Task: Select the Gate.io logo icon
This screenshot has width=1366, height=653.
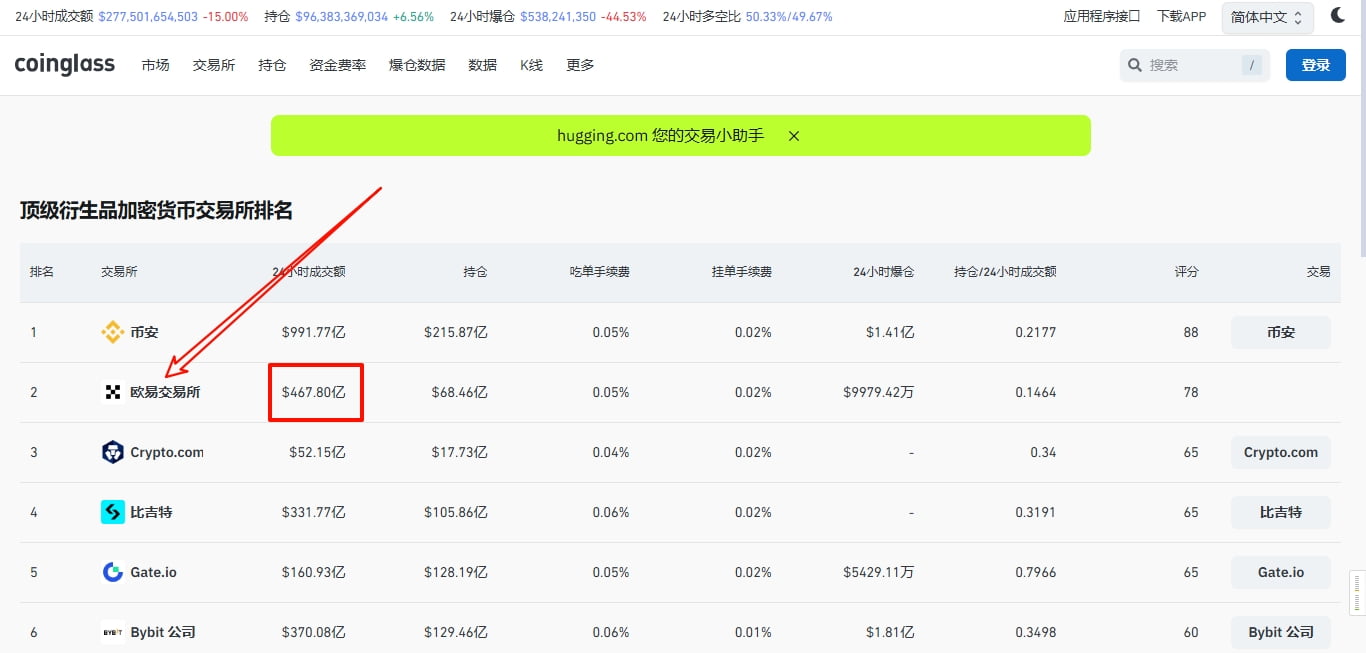Action: click(x=112, y=571)
